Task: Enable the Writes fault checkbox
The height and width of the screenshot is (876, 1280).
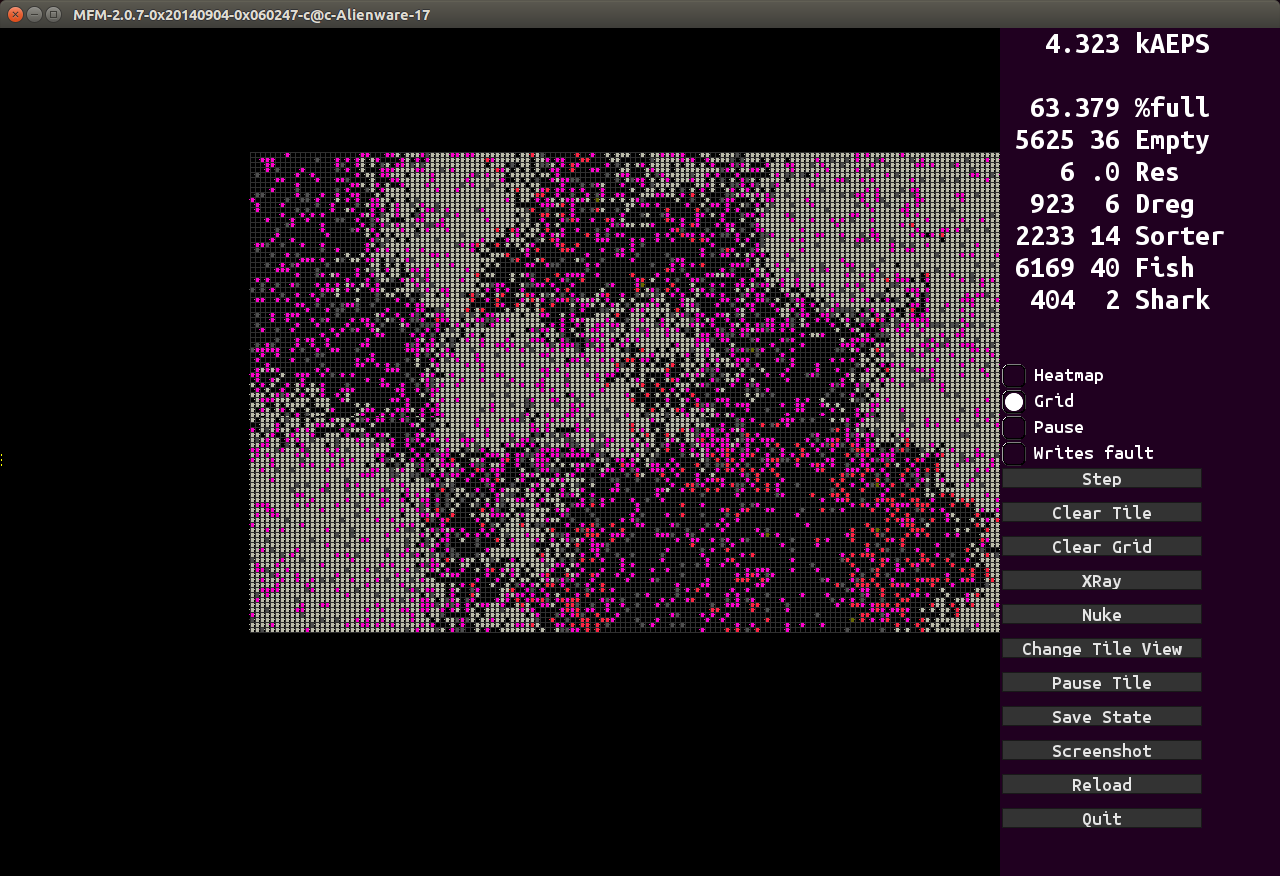Action: (x=1014, y=454)
